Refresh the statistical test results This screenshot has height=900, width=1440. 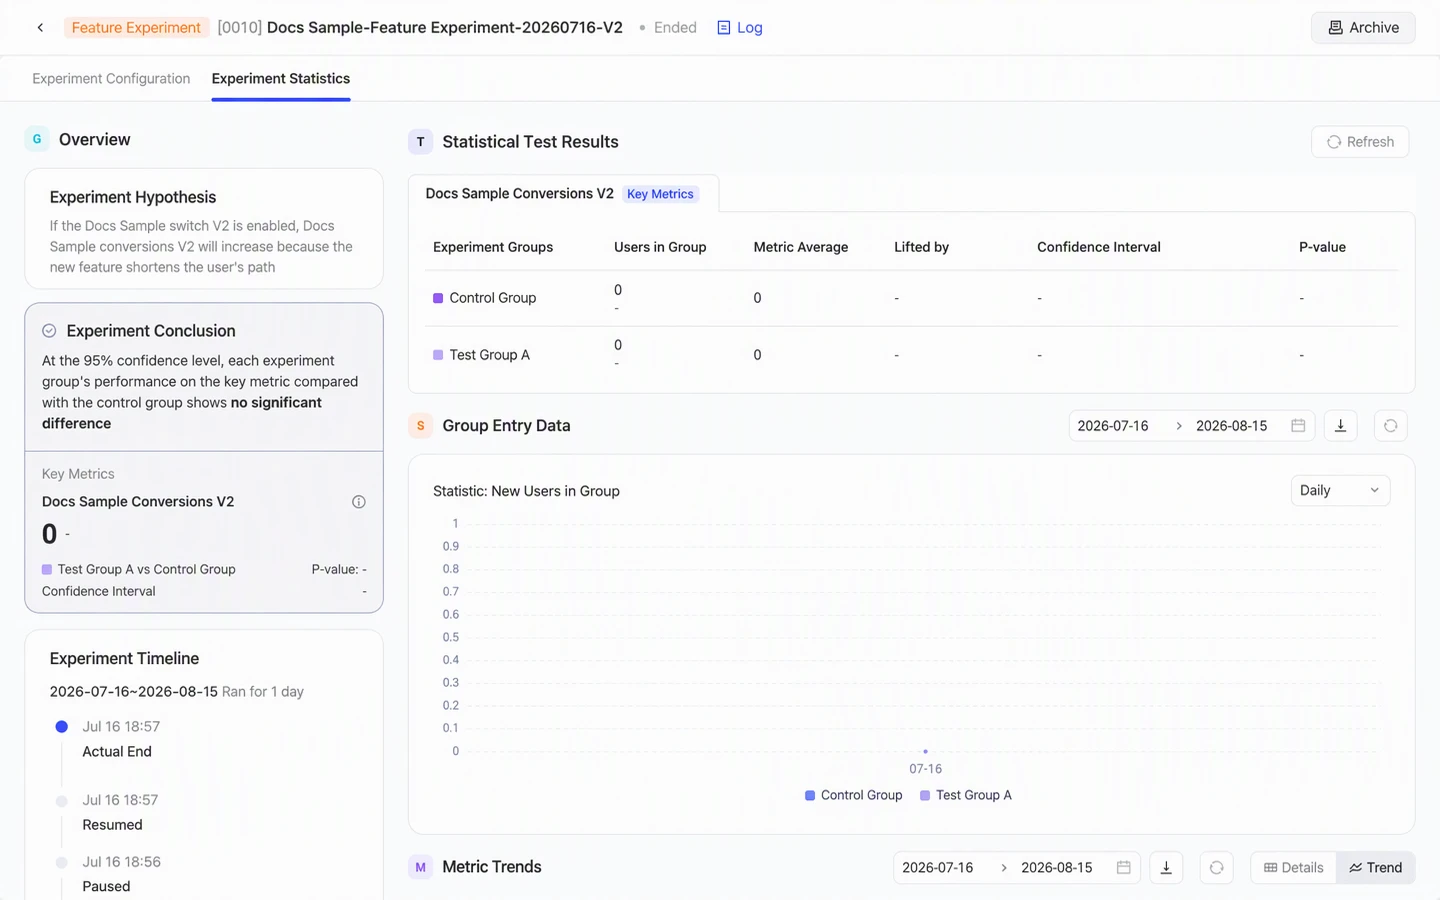pyautogui.click(x=1360, y=142)
